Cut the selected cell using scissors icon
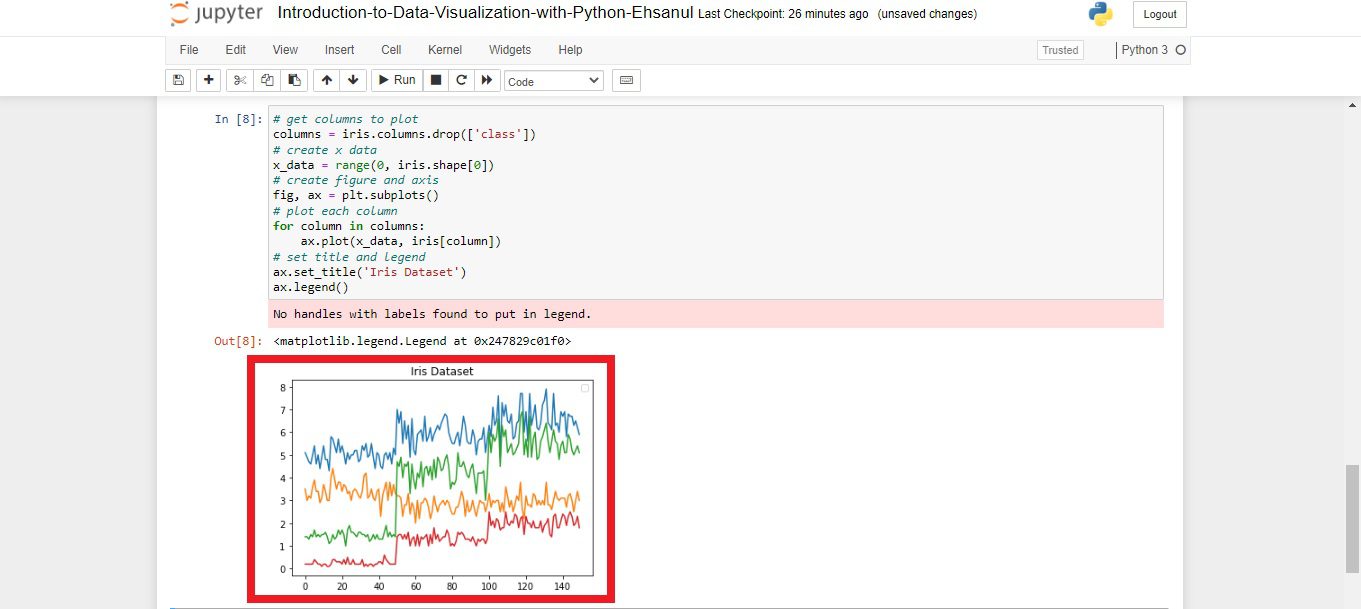The image size is (1361, 609). (239, 80)
